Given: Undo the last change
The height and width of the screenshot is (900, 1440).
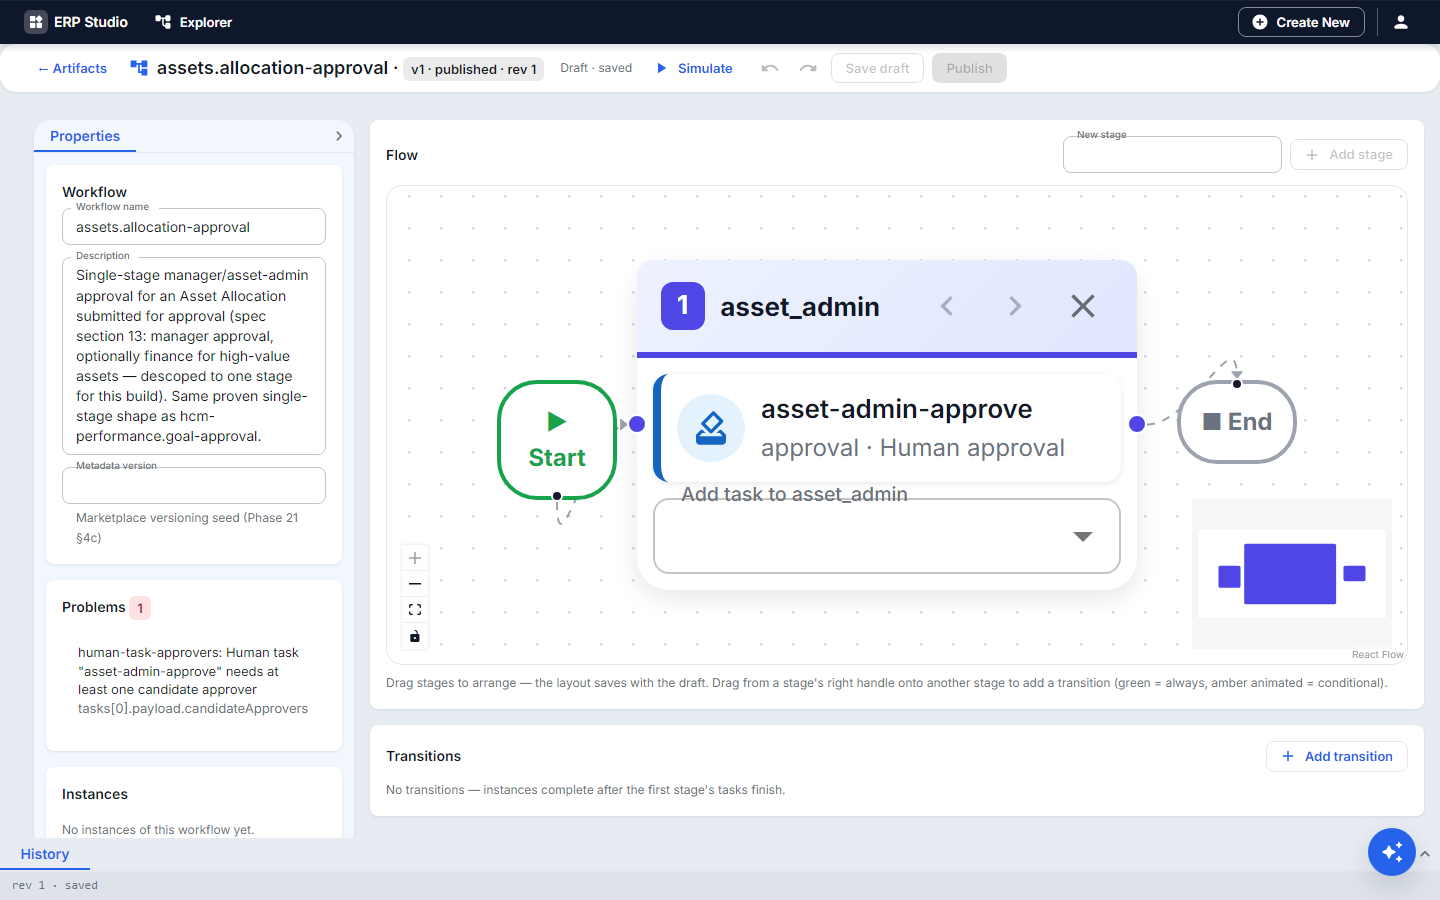Looking at the screenshot, I should (x=769, y=68).
